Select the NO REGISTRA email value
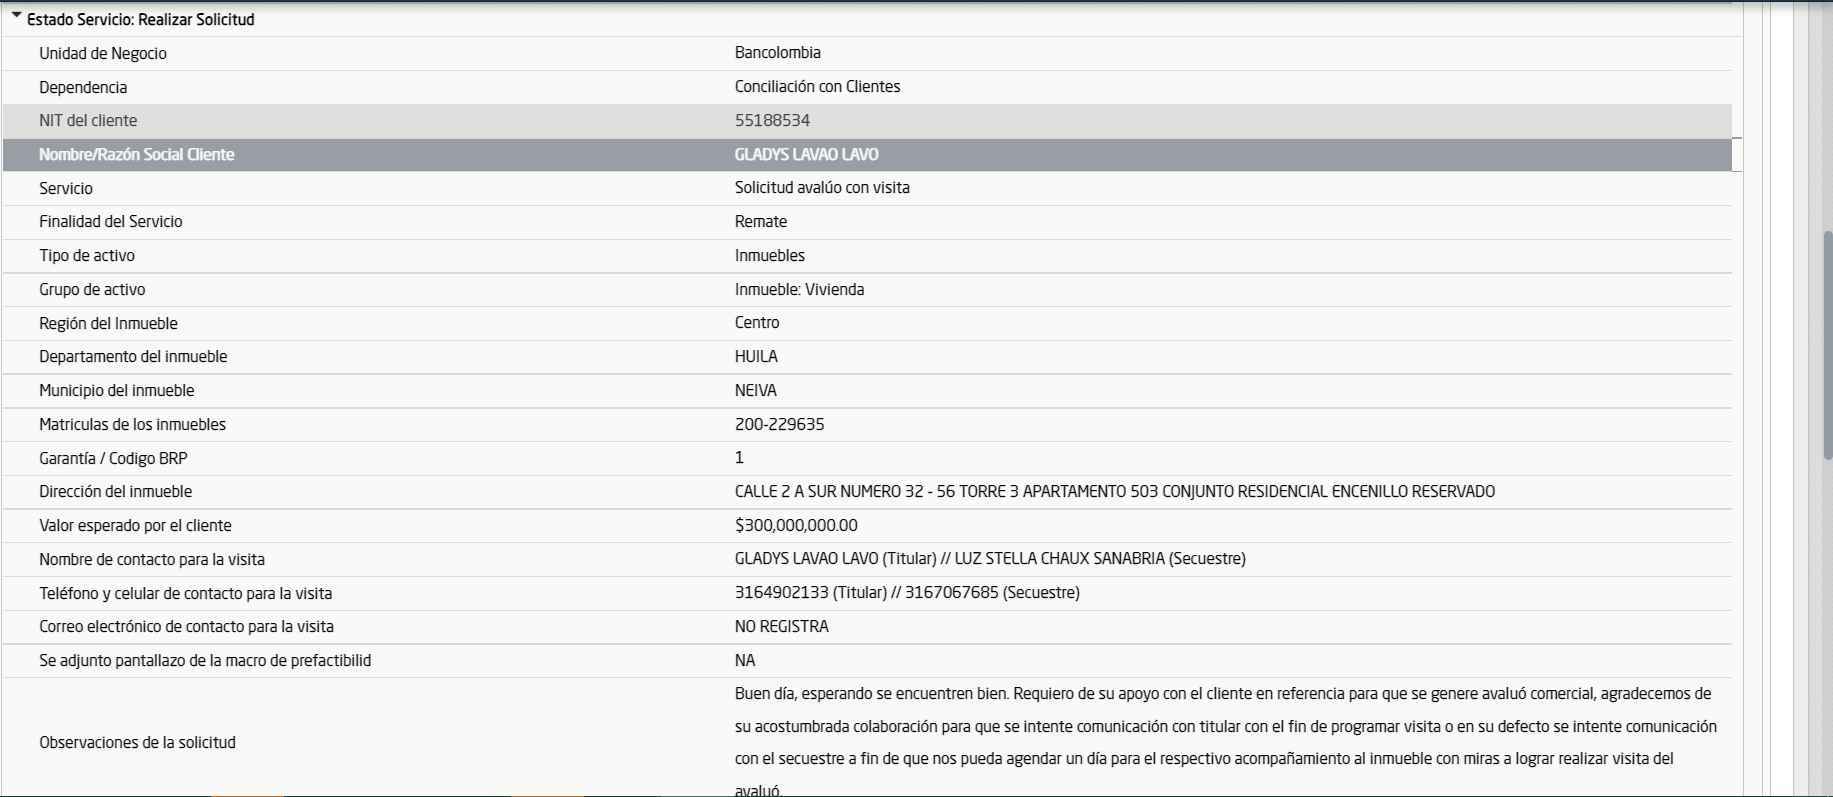This screenshot has width=1833, height=797. 781,627
